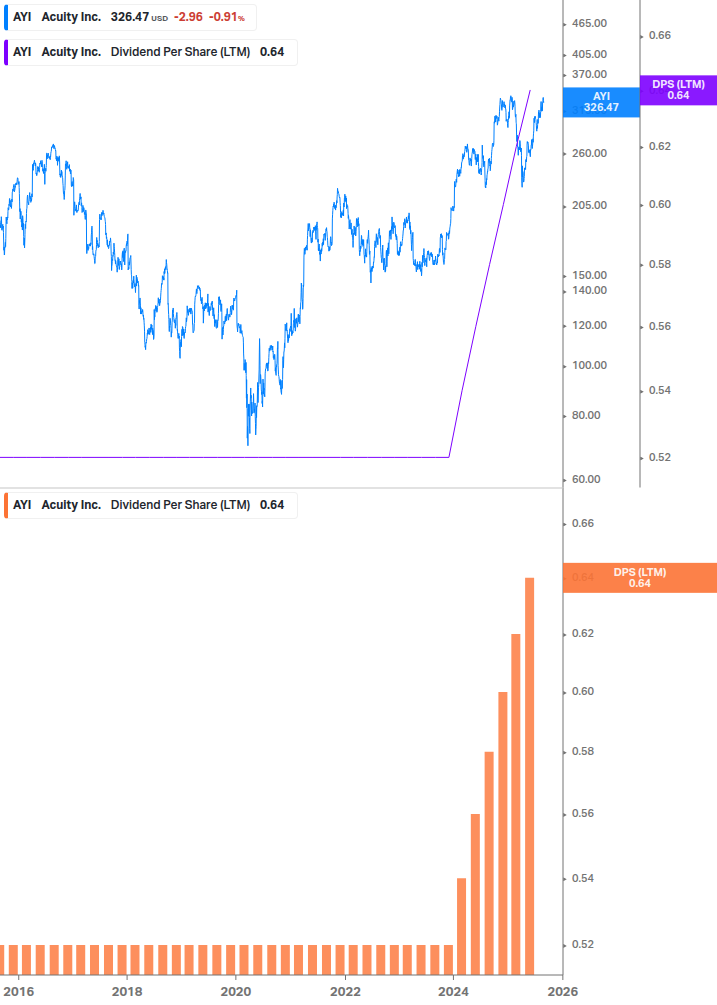Click the purple DPS (LTM) 0.64 tag
The height and width of the screenshot is (1005, 717).
point(678,90)
